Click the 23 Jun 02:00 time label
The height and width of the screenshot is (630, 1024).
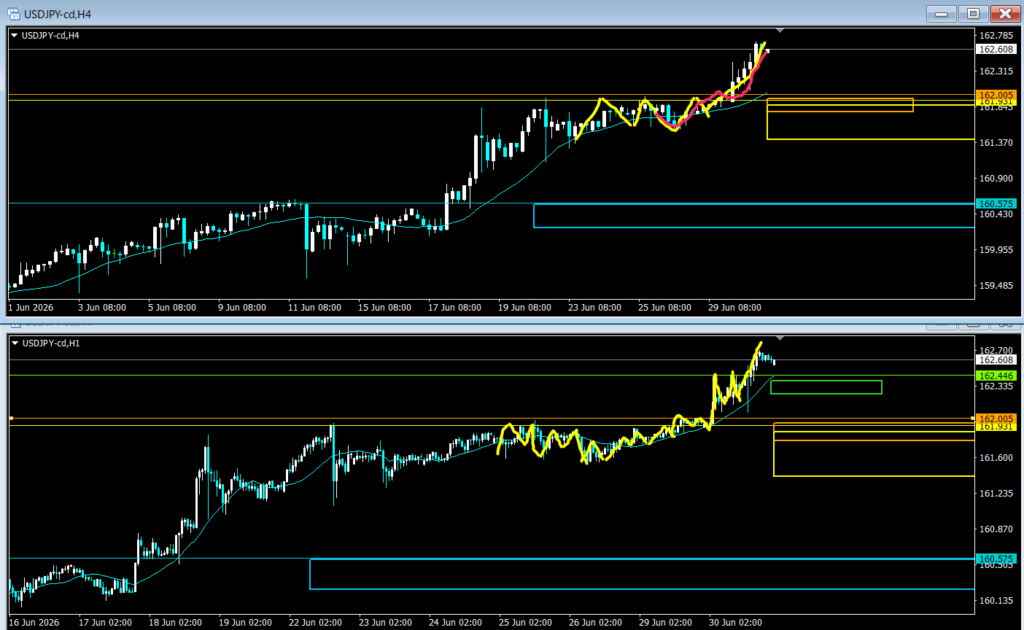385,623
